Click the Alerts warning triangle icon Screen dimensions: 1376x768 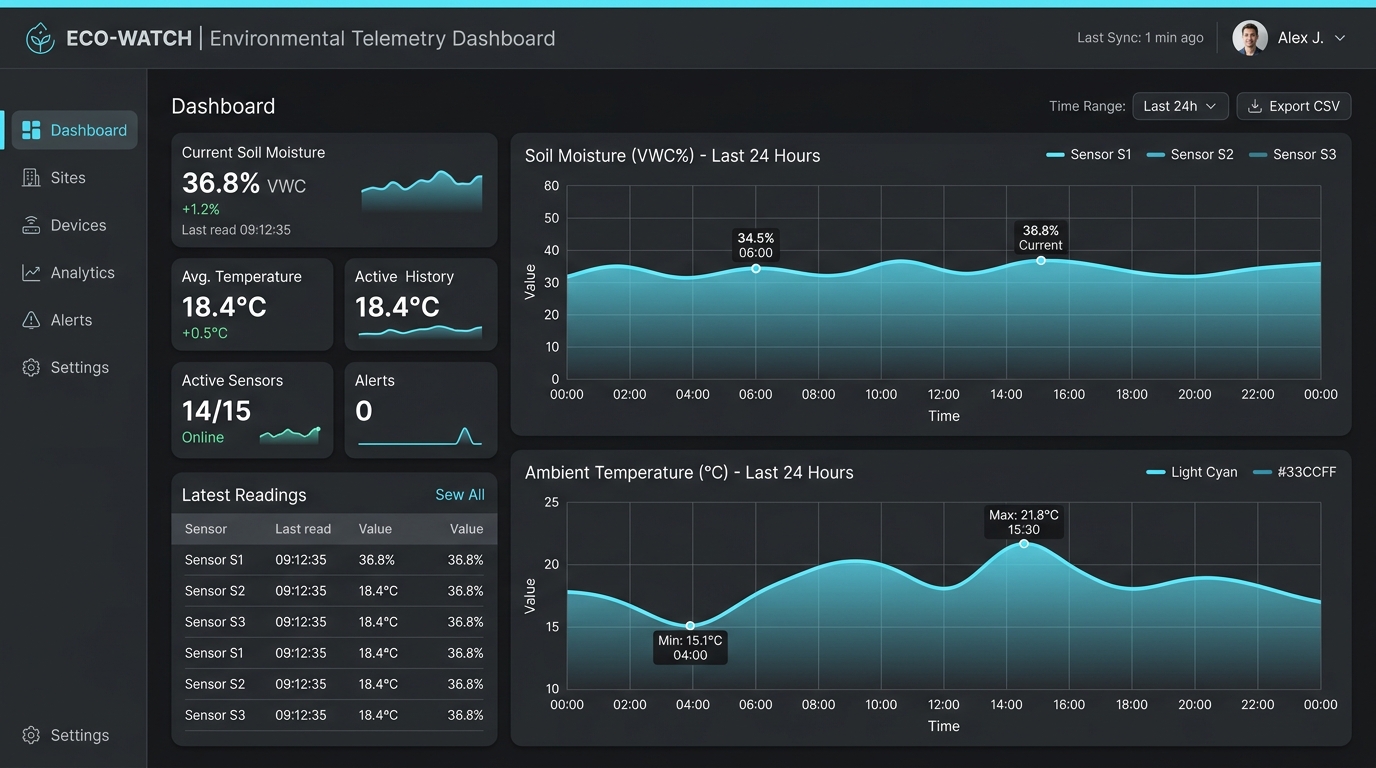point(31,320)
